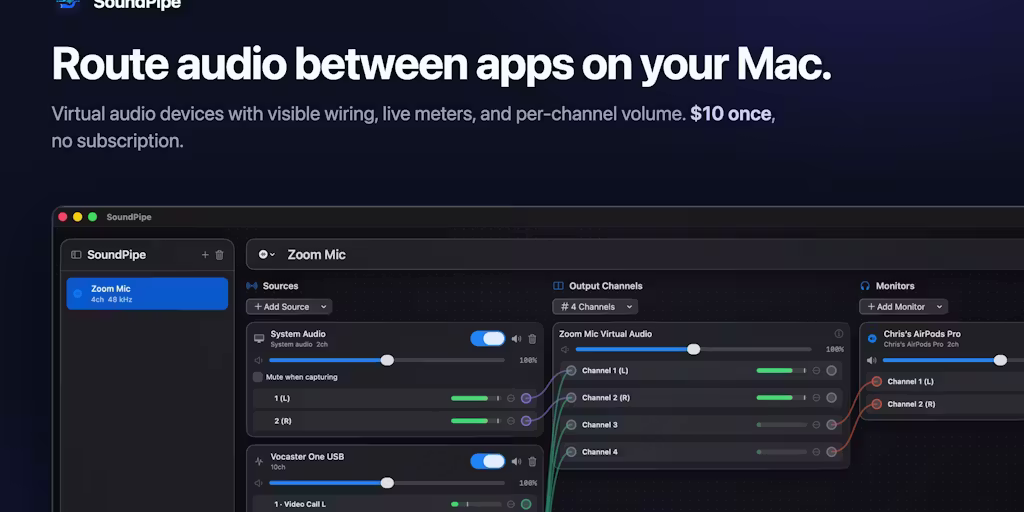This screenshot has height=512, width=1024.
Task: Open the device icon dropdown beside Zoom Mic title
Action: [x=266, y=255]
